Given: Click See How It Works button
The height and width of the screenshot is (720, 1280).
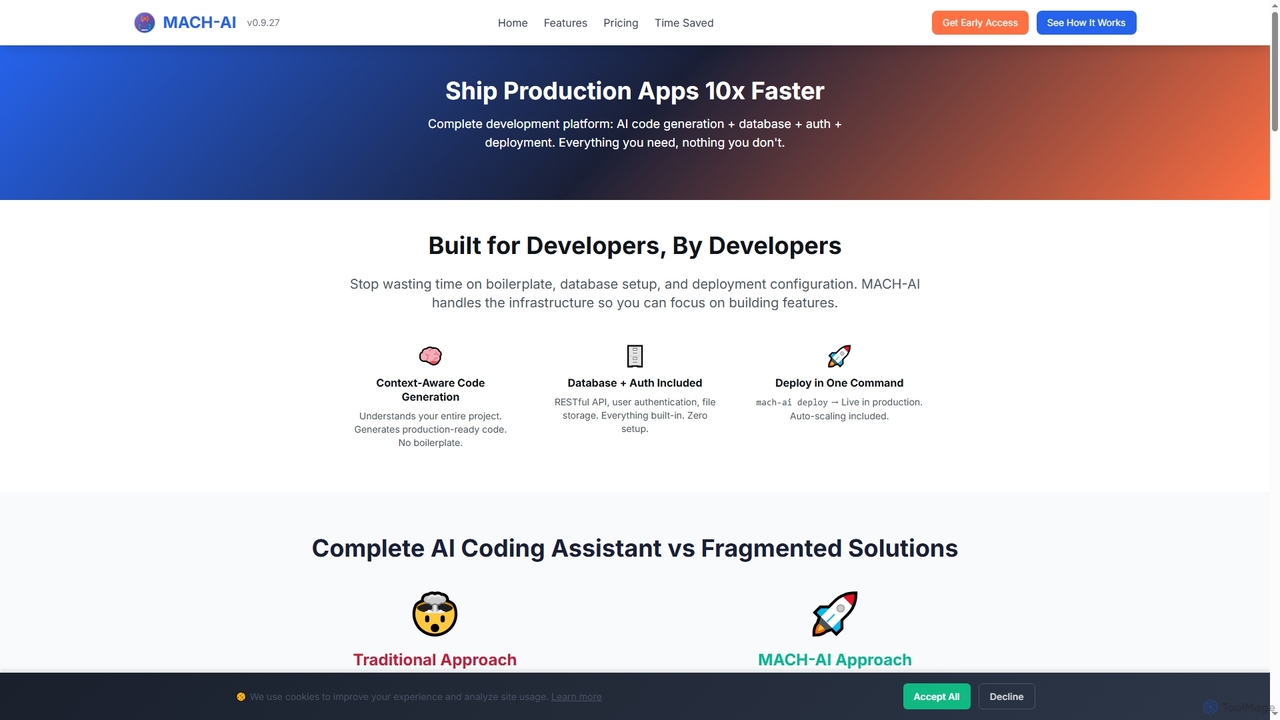Looking at the screenshot, I should [x=1086, y=23].
